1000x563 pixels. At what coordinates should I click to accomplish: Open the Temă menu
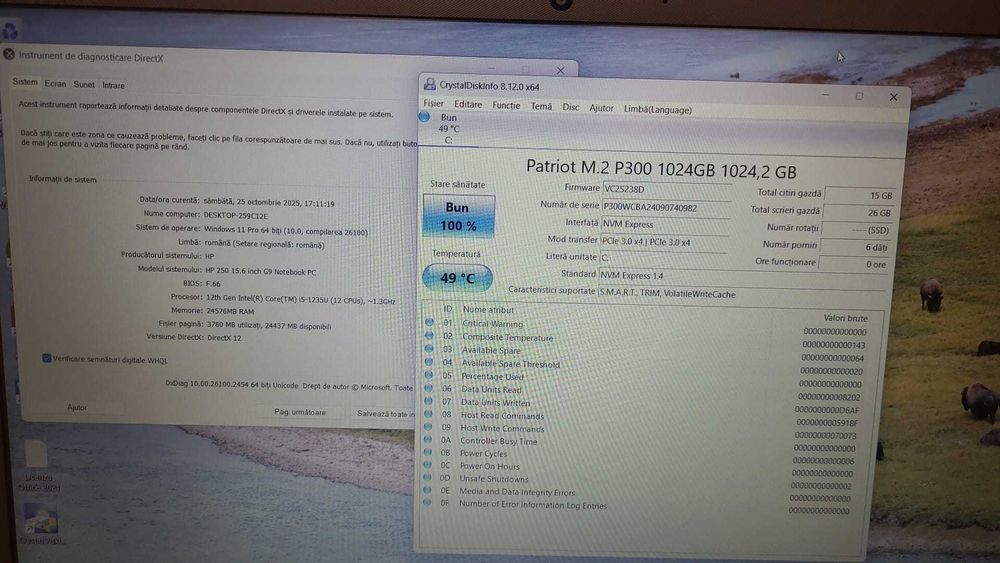(x=541, y=106)
